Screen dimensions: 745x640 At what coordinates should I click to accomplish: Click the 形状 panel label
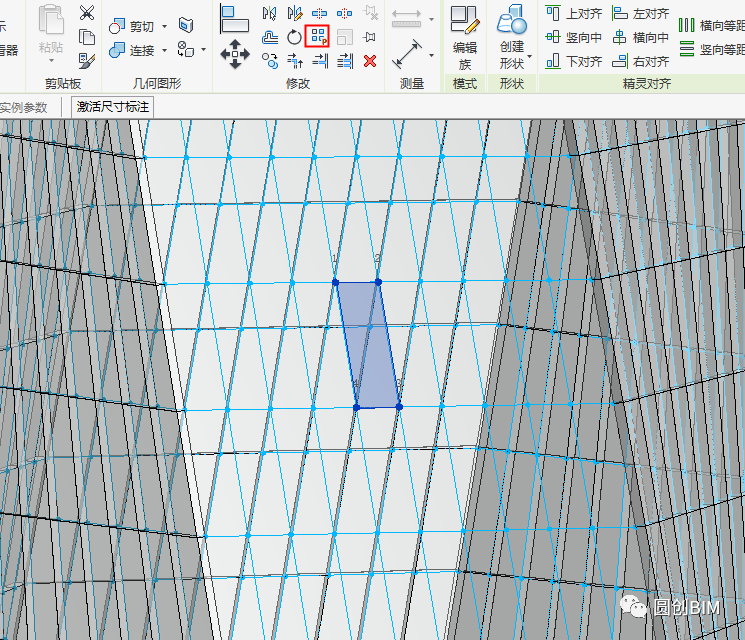(x=512, y=84)
